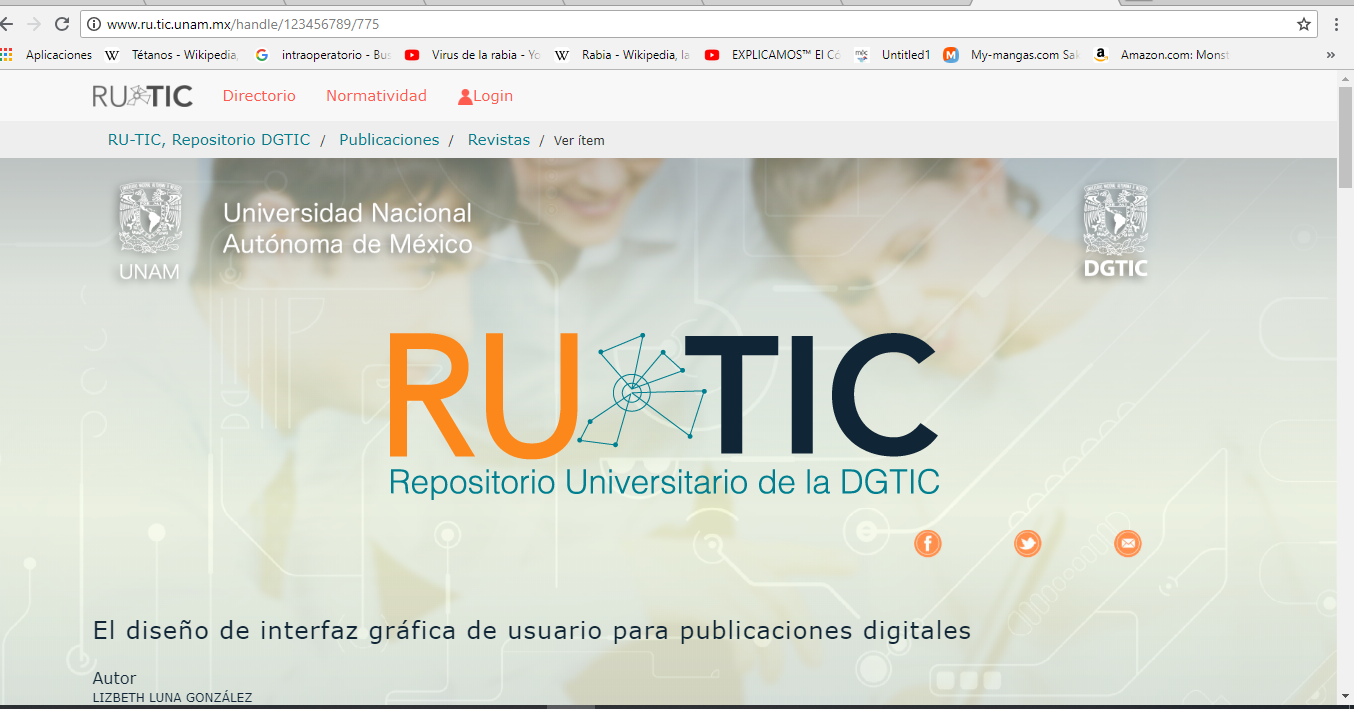This screenshot has height=709, width=1354.
Task: Expand hidden bookmarks with the chevron
Action: click(1331, 55)
